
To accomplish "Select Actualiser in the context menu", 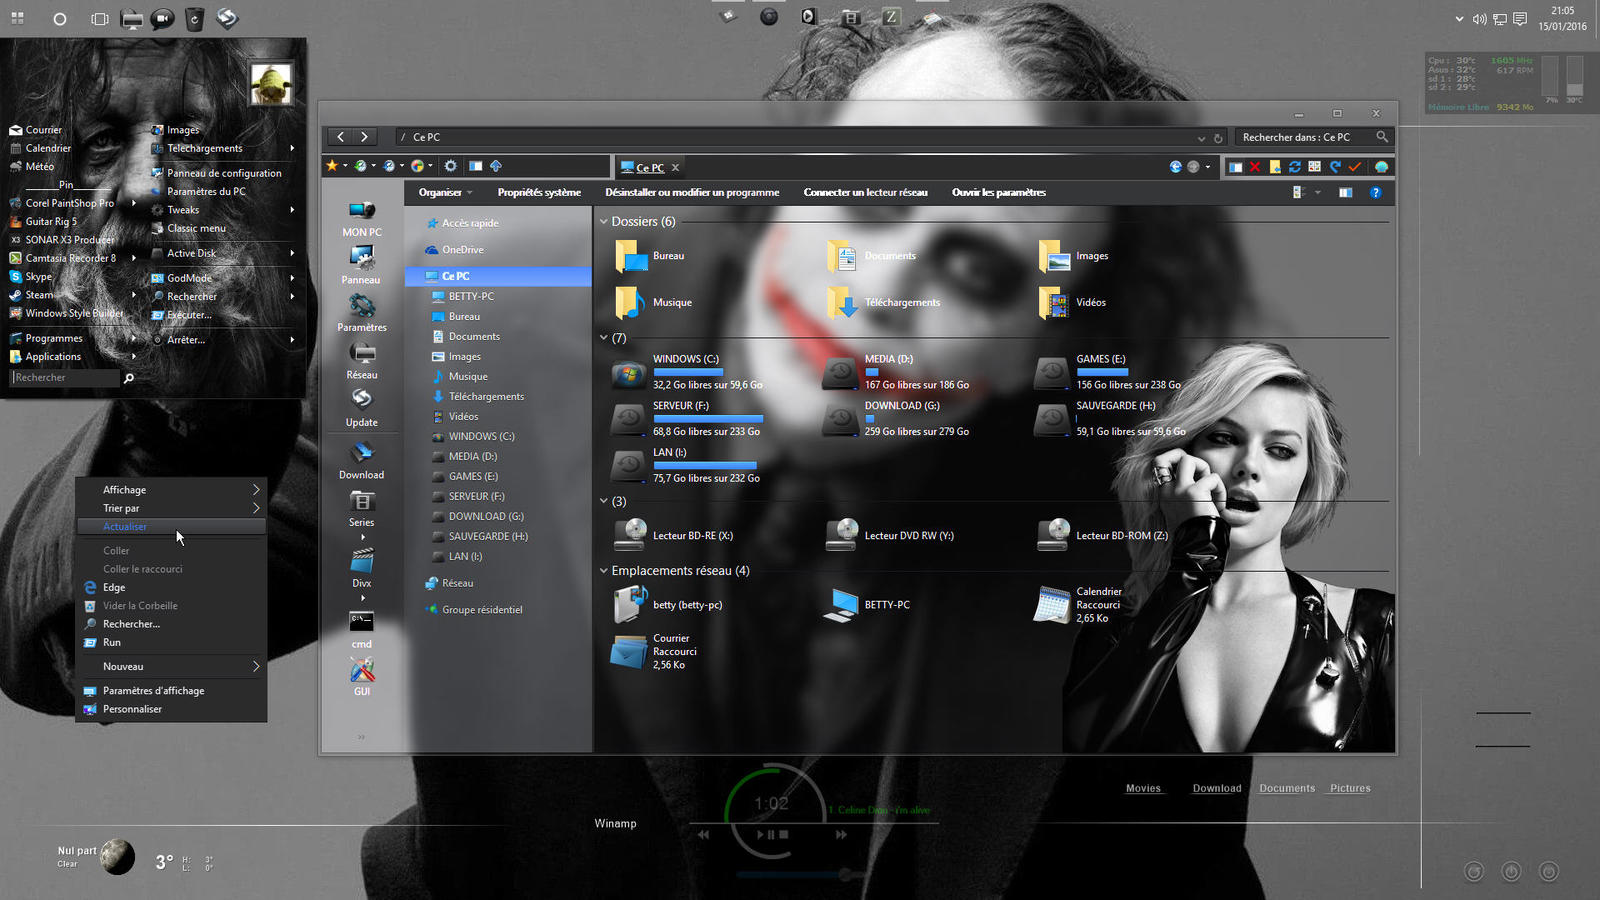I will pos(171,526).
